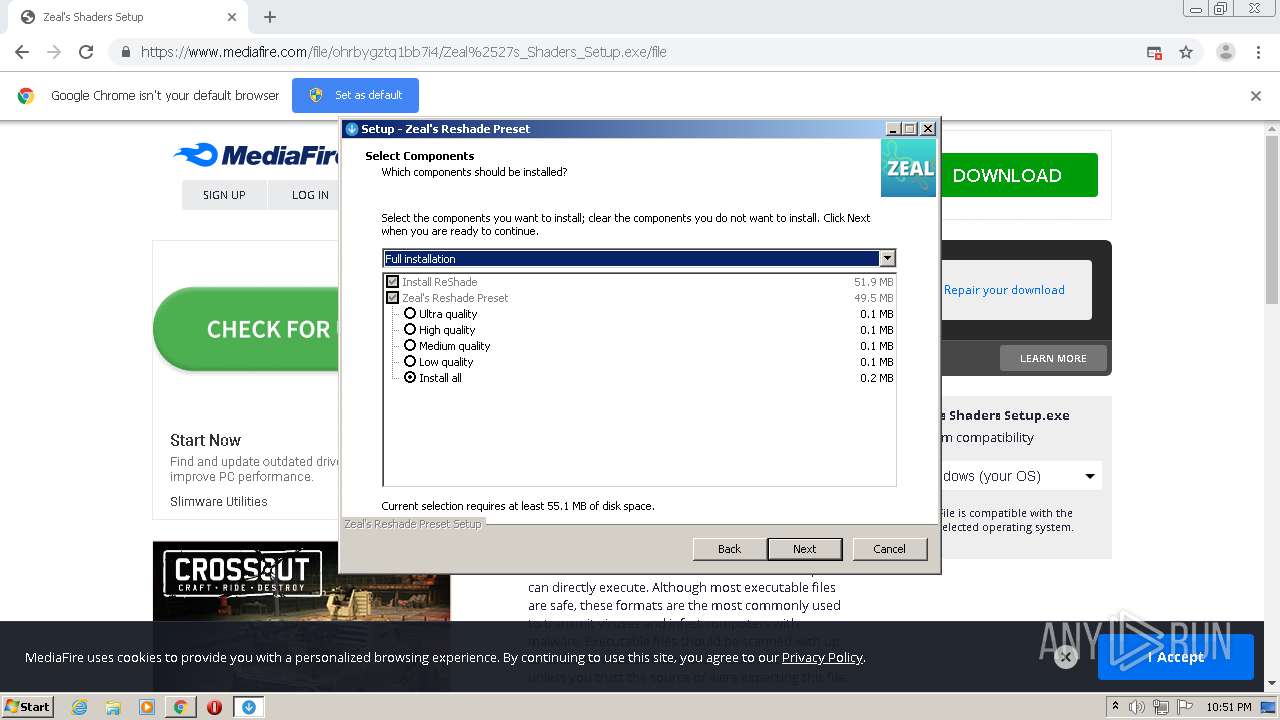Viewport: 1280px width, 720px height.
Task: Click the pop-up blocked icon in address bar
Action: [1154, 52]
